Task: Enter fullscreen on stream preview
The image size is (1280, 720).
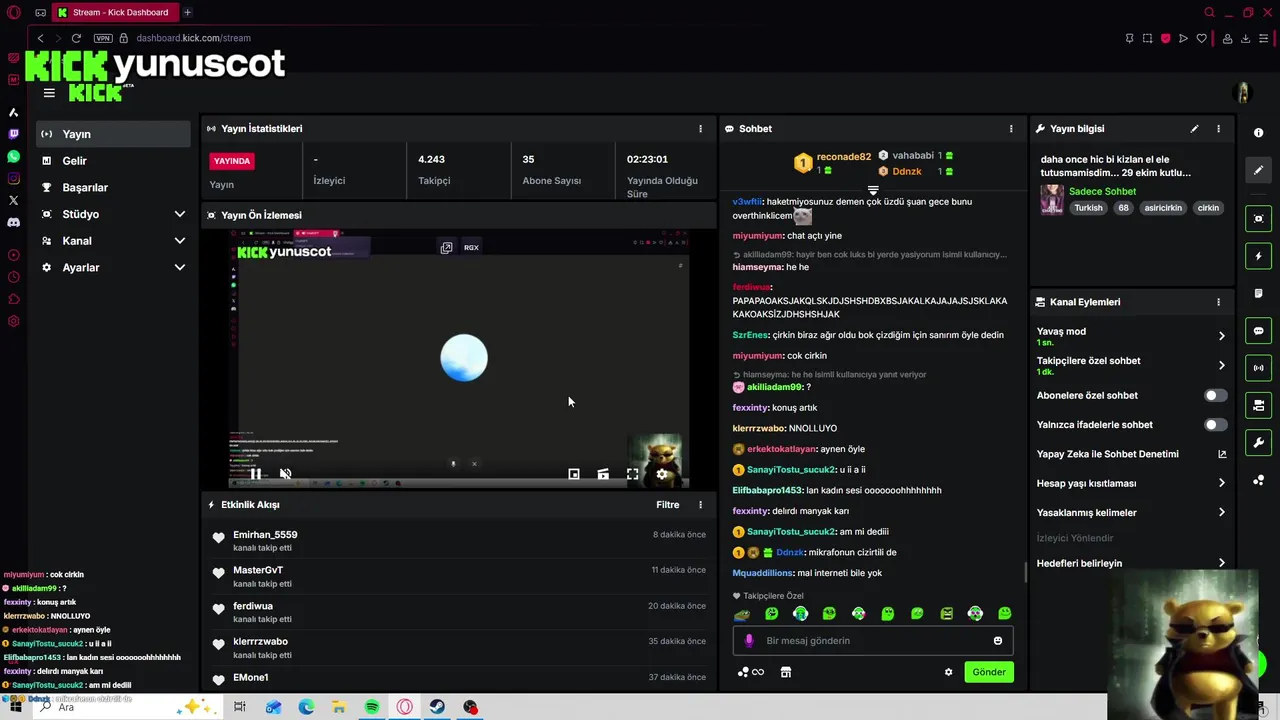Action: point(632,474)
